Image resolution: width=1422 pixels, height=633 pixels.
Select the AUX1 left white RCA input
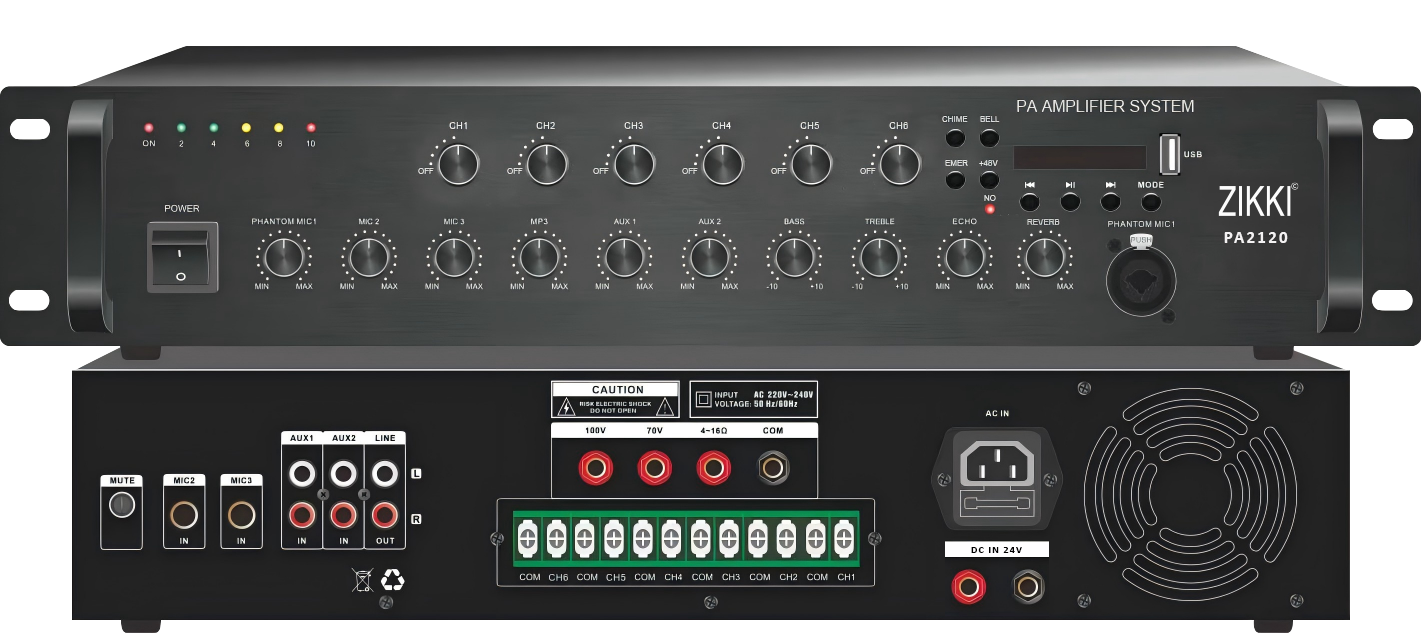pyautogui.click(x=301, y=472)
